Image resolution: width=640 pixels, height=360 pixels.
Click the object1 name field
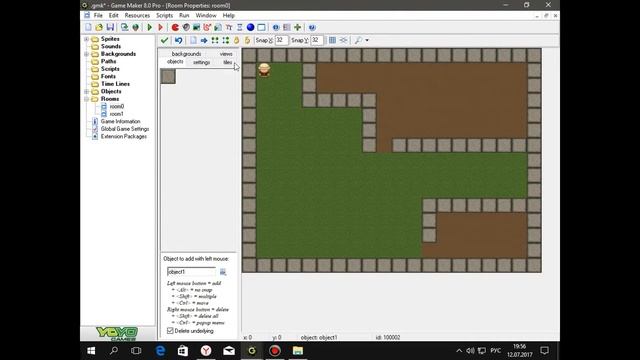point(191,272)
